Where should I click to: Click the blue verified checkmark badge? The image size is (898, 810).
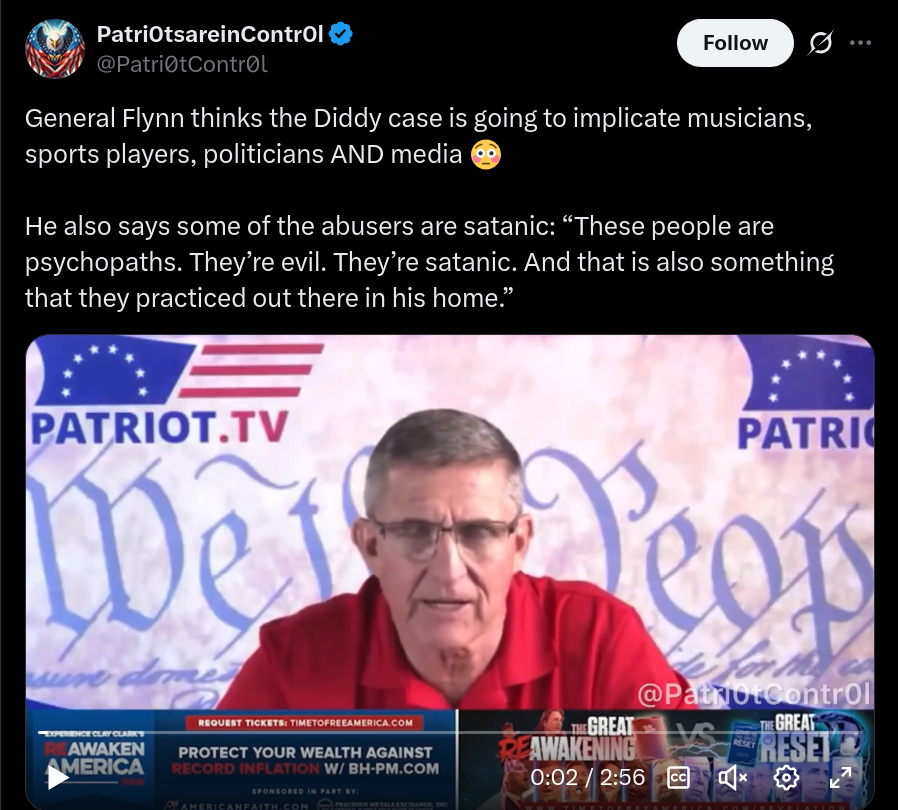[x=341, y=34]
